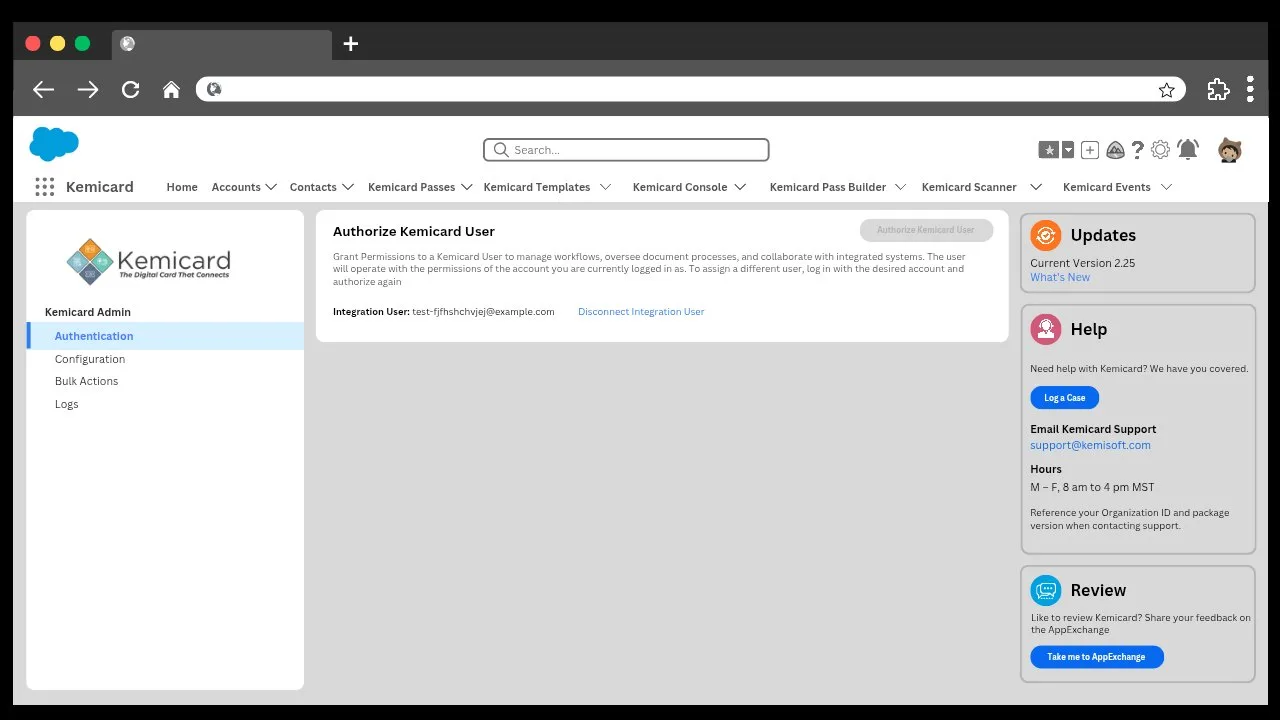Open the Kemicard Templates tab

(x=537, y=187)
